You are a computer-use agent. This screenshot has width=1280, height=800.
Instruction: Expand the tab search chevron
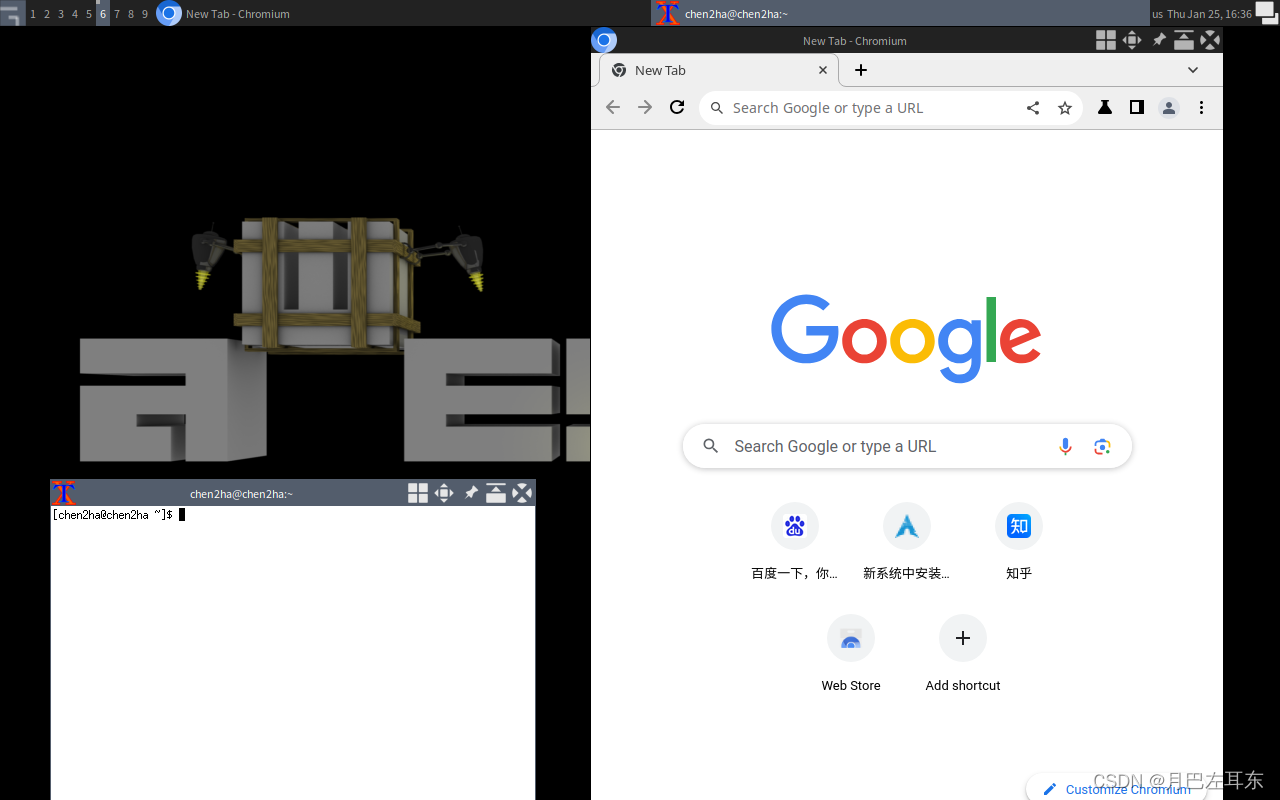pyautogui.click(x=1193, y=70)
